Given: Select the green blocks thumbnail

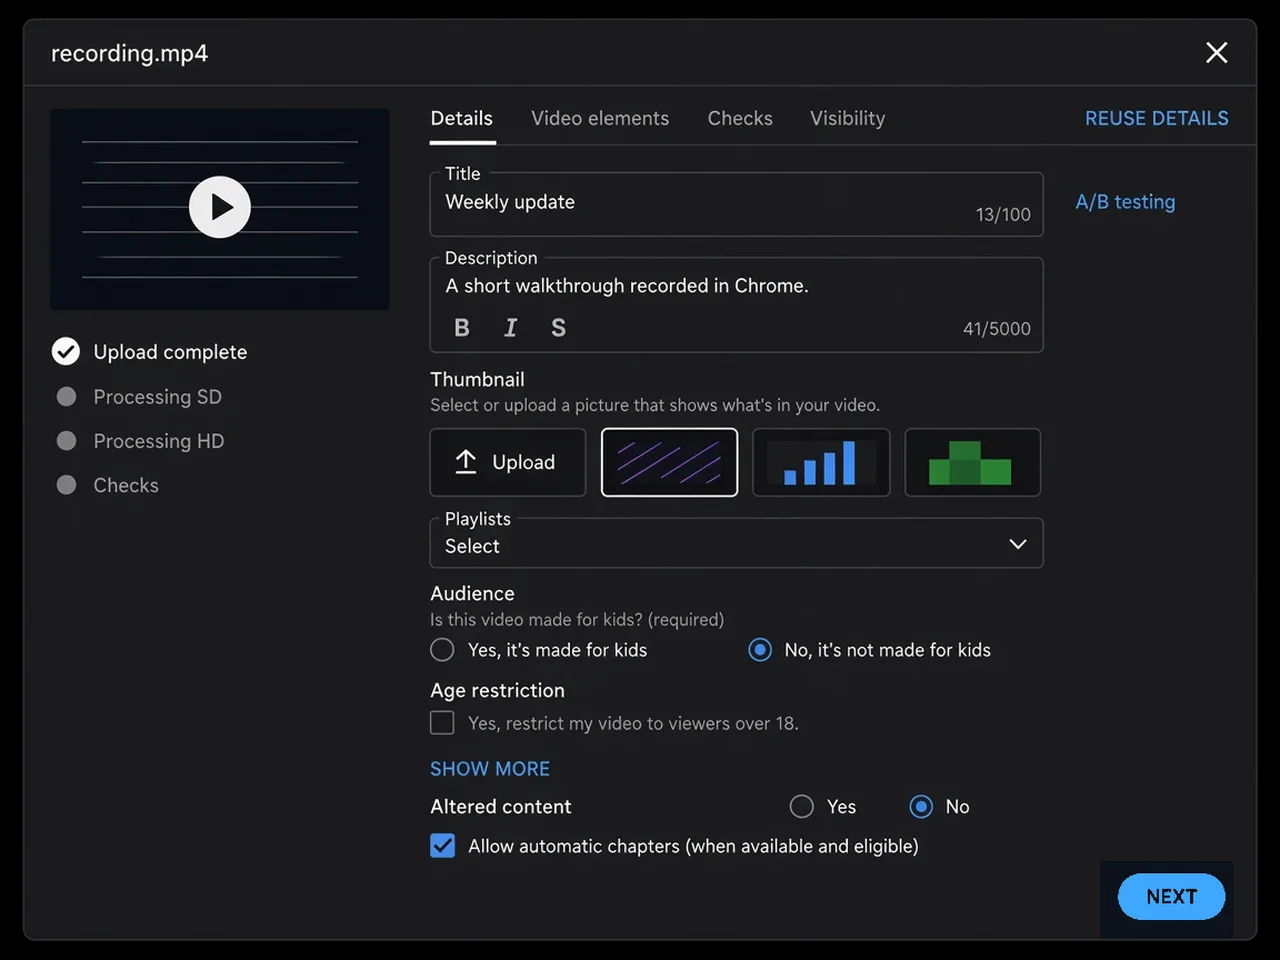Looking at the screenshot, I should coord(973,462).
